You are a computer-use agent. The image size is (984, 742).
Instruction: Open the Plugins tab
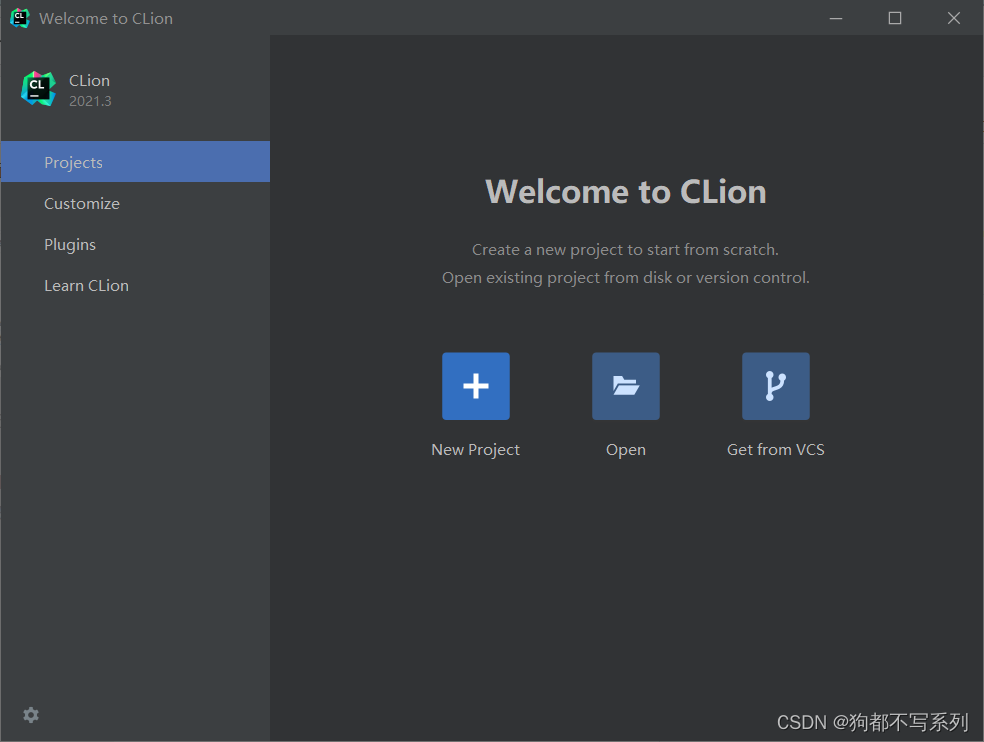tap(136, 244)
